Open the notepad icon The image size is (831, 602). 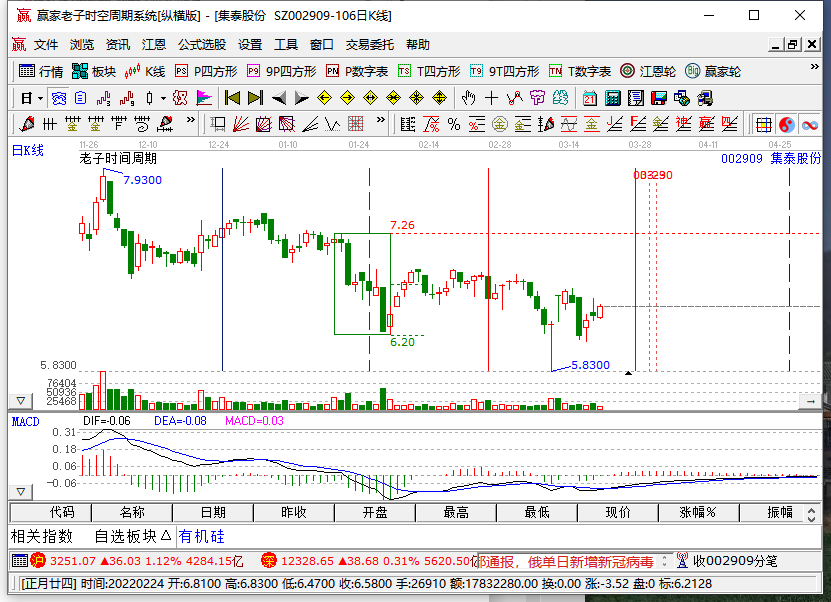[635, 98]
